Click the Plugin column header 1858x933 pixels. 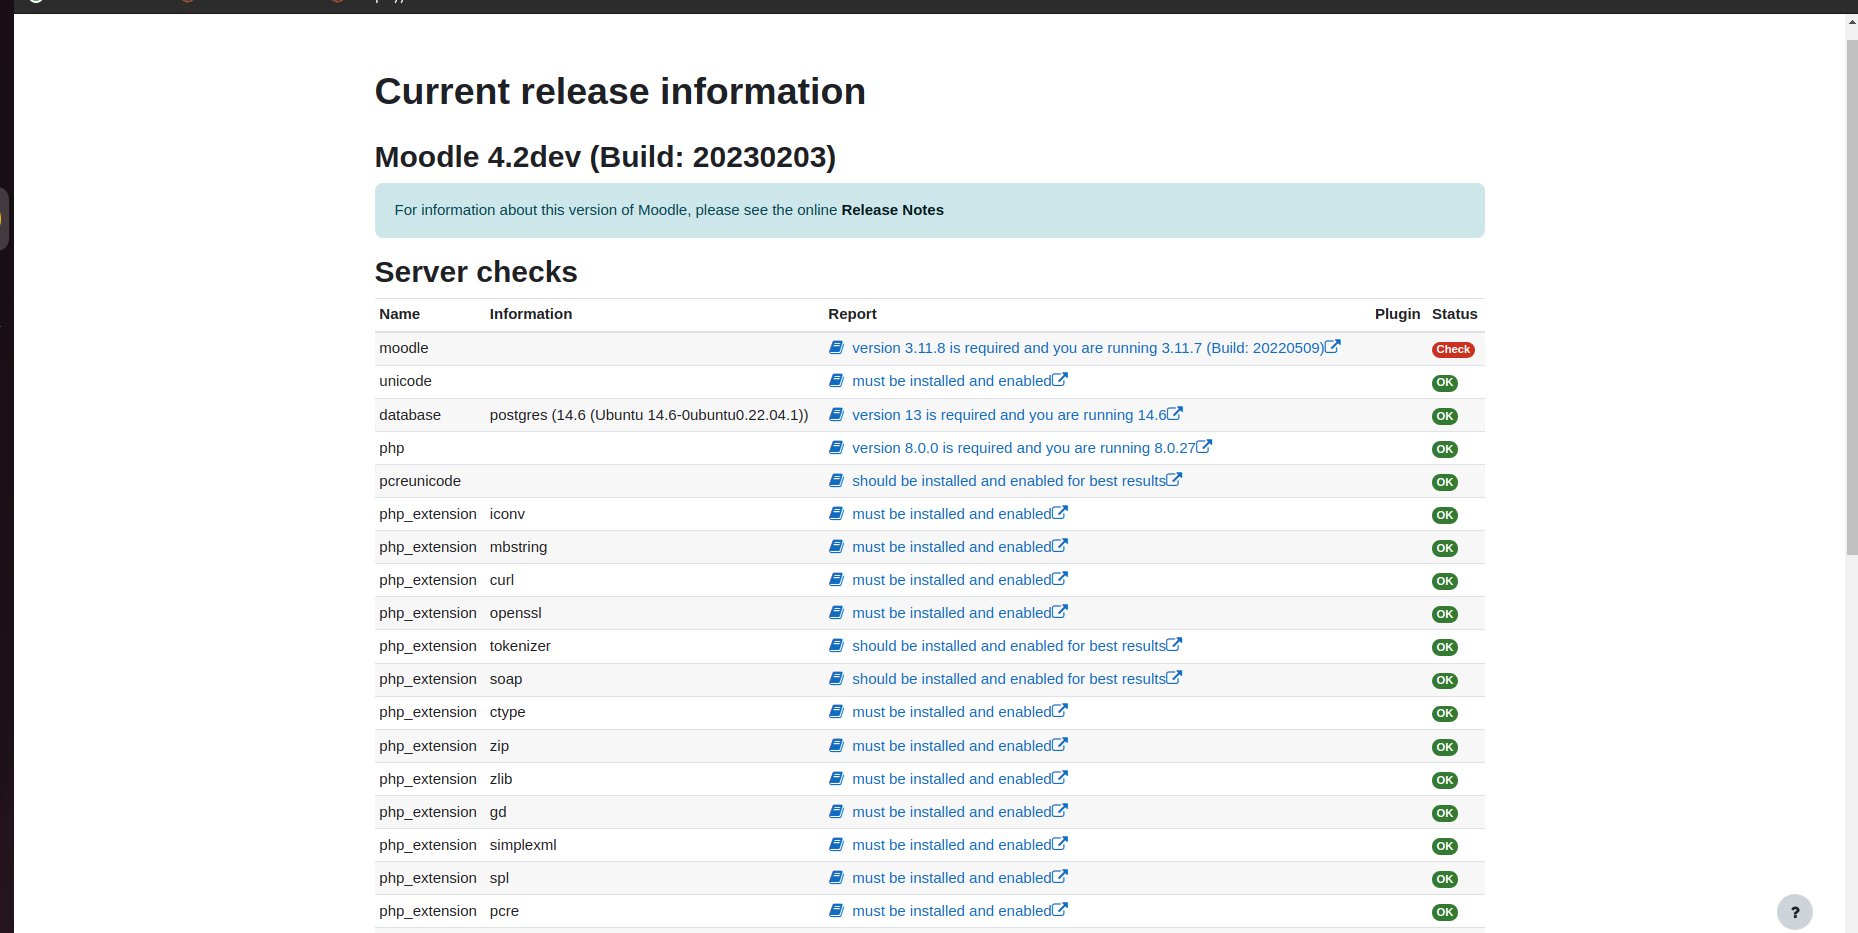click(1397, 314)
